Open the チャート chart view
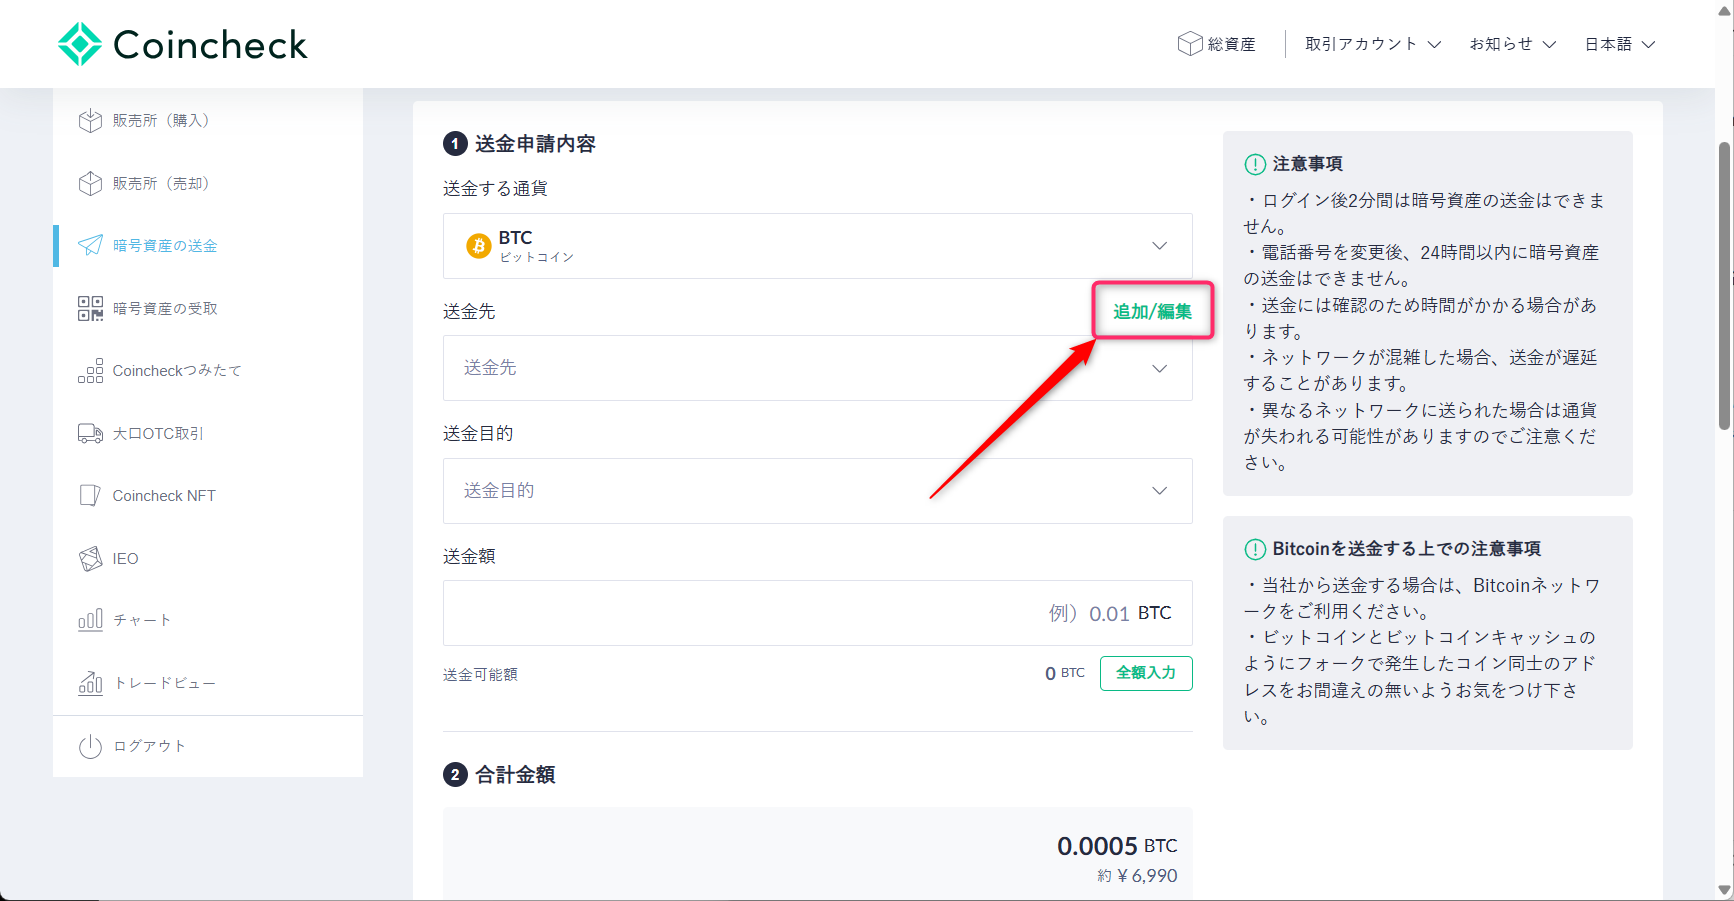Image resolution: width=1734 pixels, height=901 pixels. (141, 620)
